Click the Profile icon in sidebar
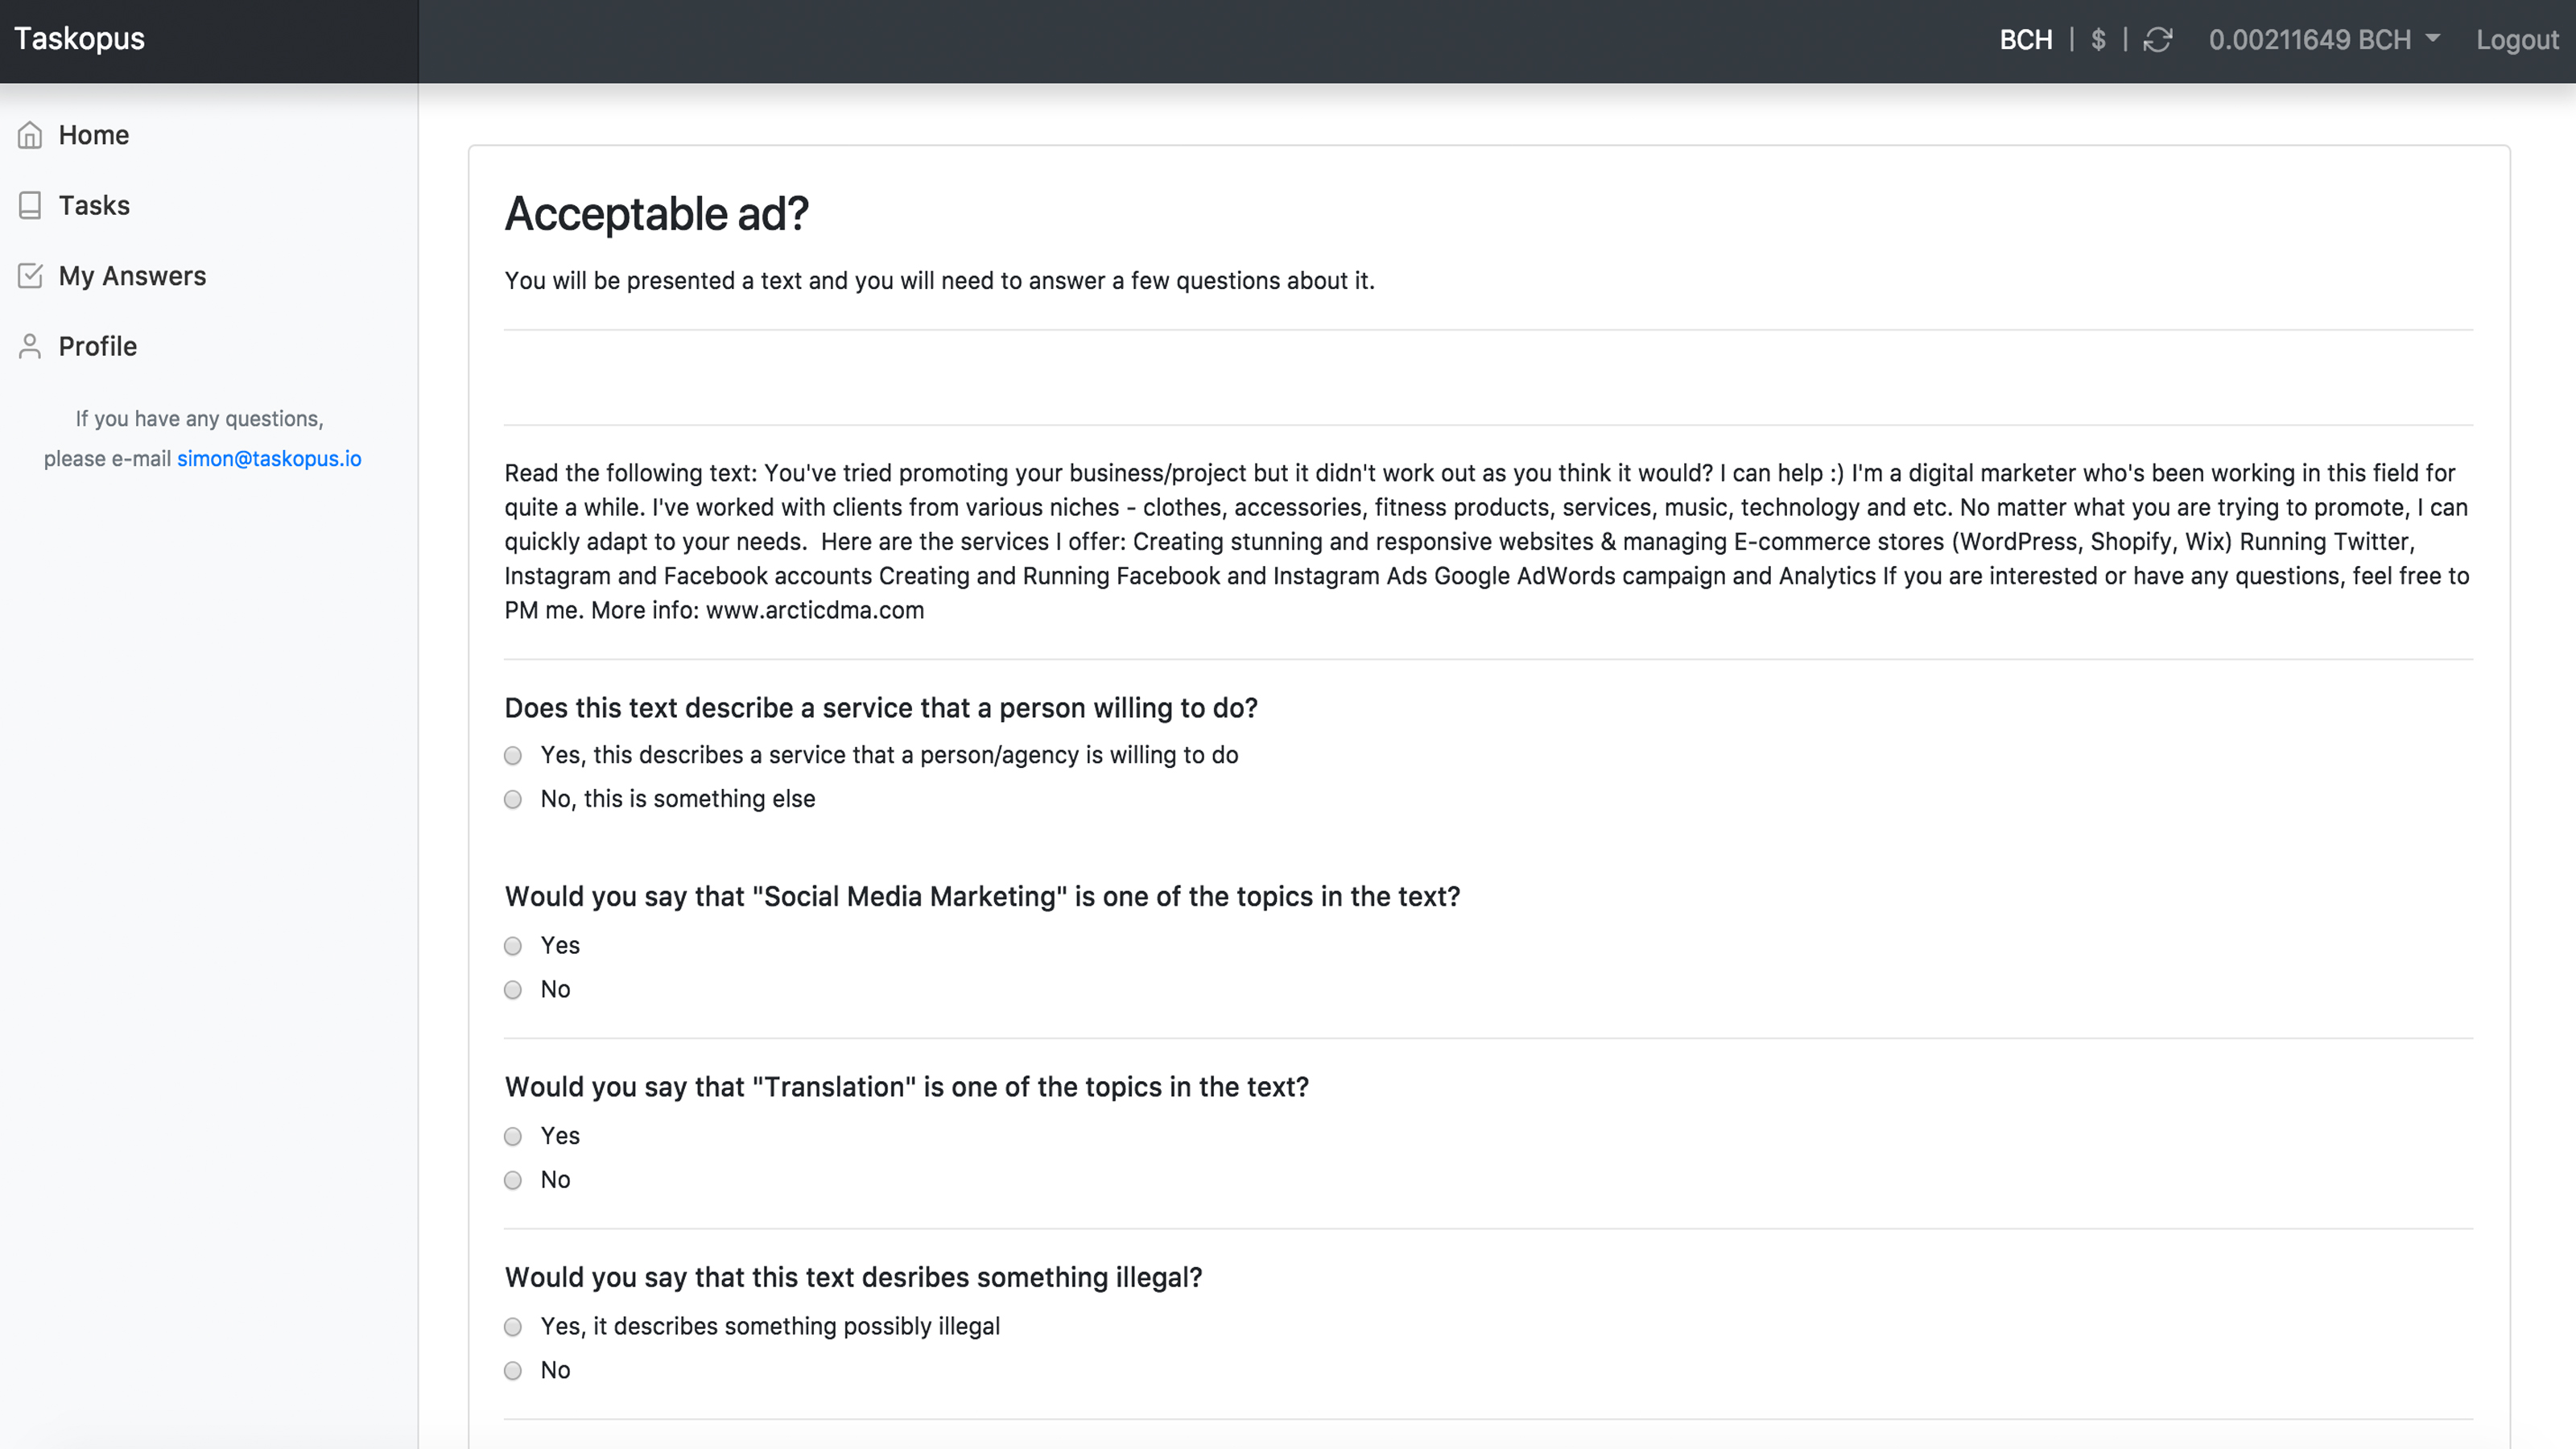Screen dimensions: 2576x1449 [x=28, y=347]
